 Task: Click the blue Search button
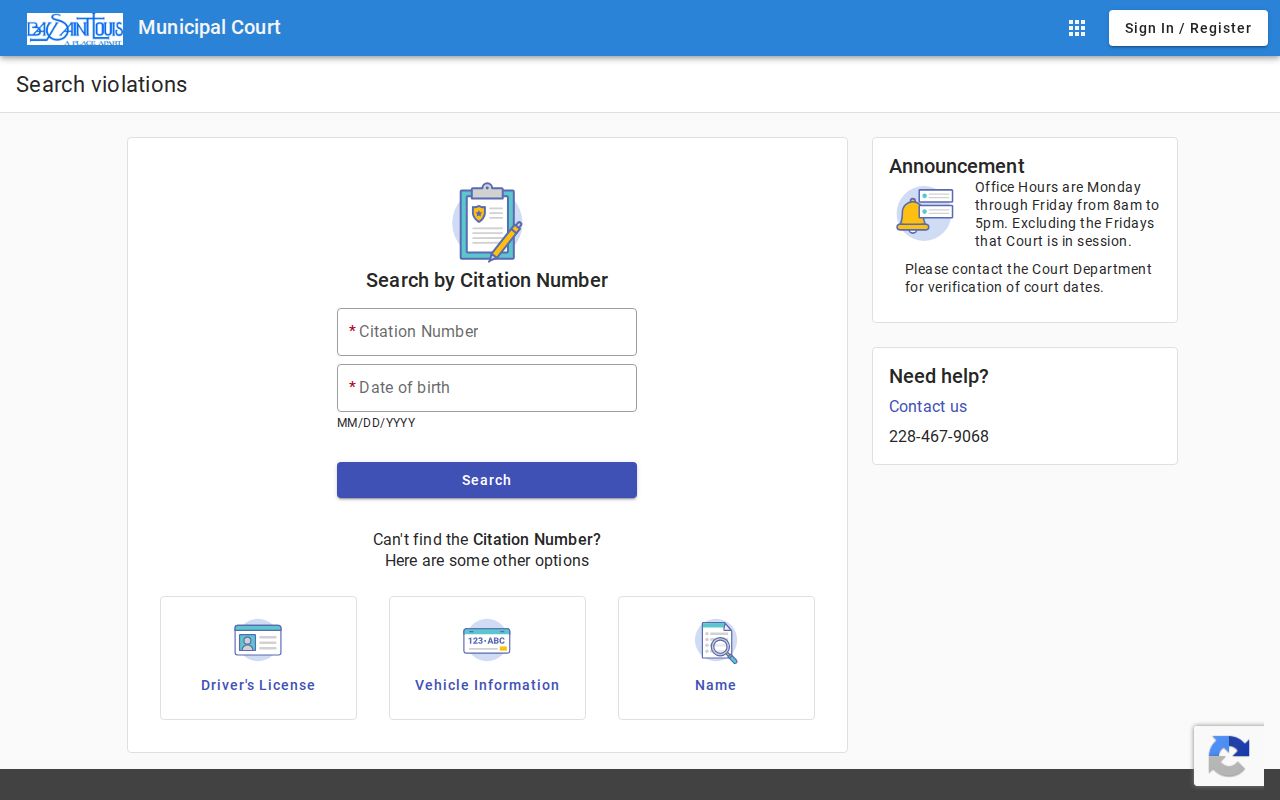pyautogui.click(x=487, y=480)
